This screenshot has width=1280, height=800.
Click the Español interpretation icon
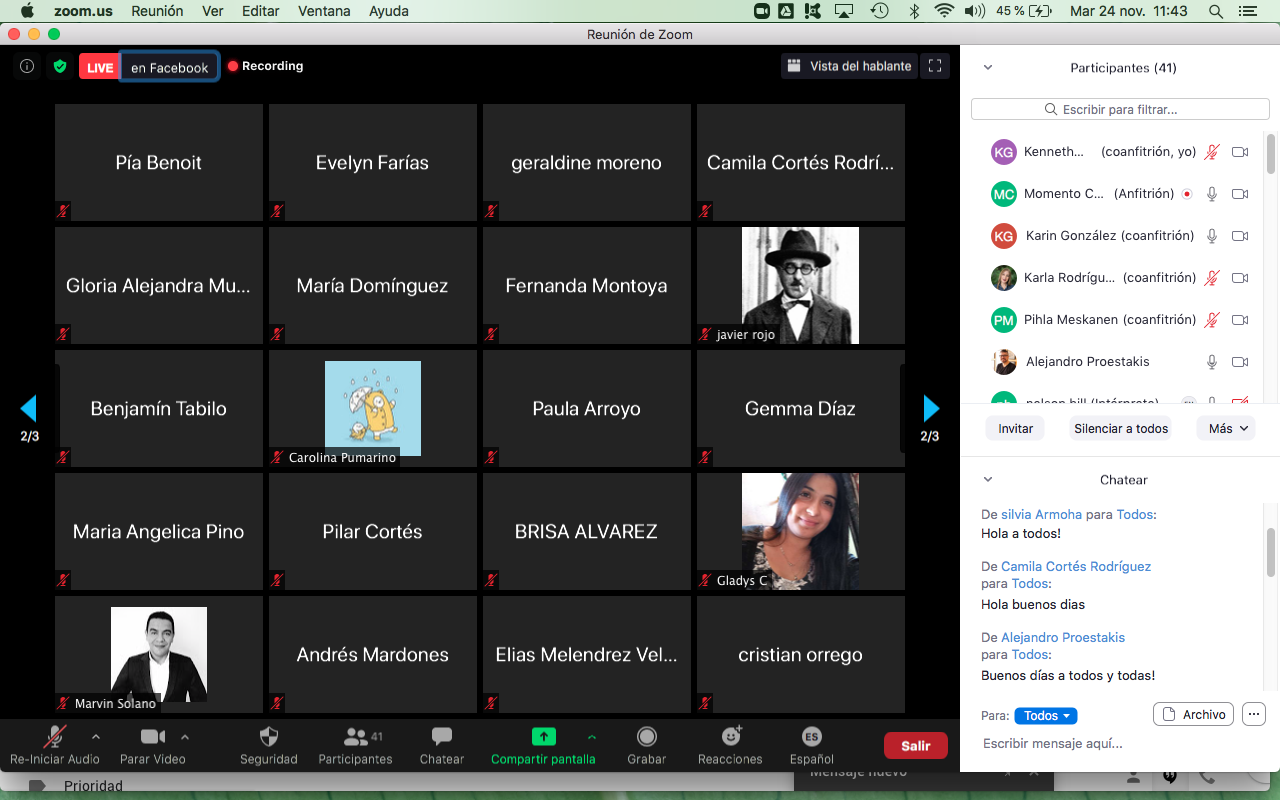coord(811,737)
